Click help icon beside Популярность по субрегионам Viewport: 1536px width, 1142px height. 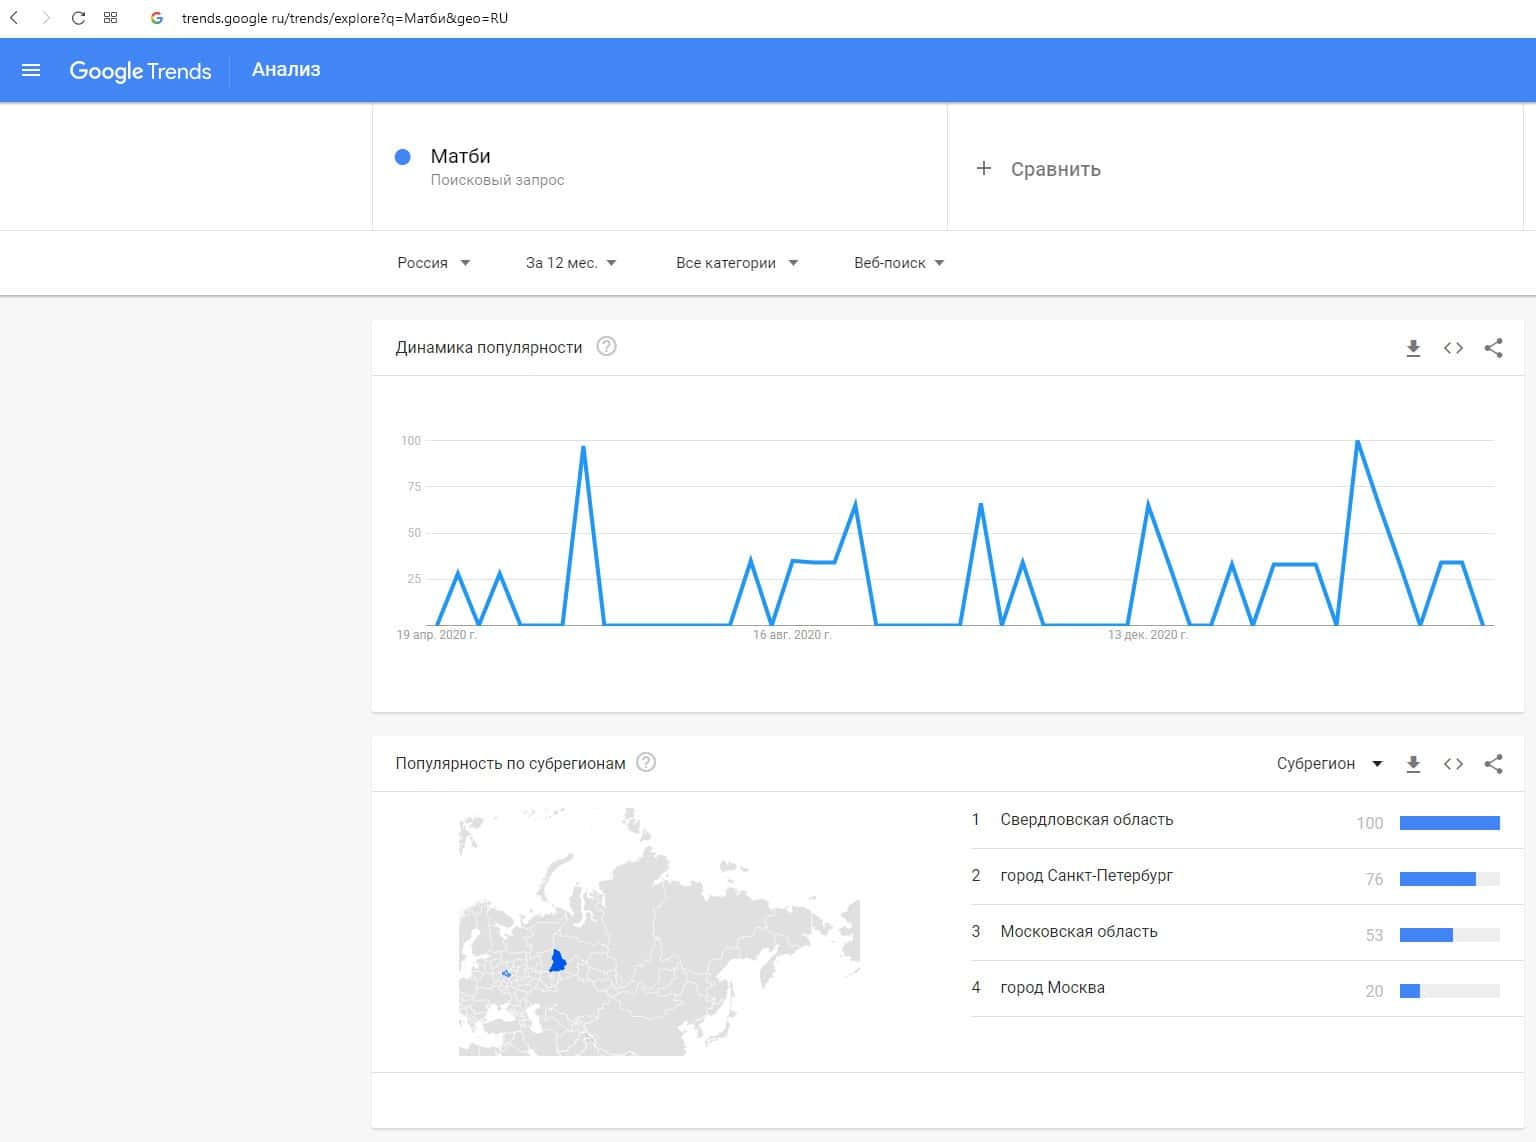[646, 763]
